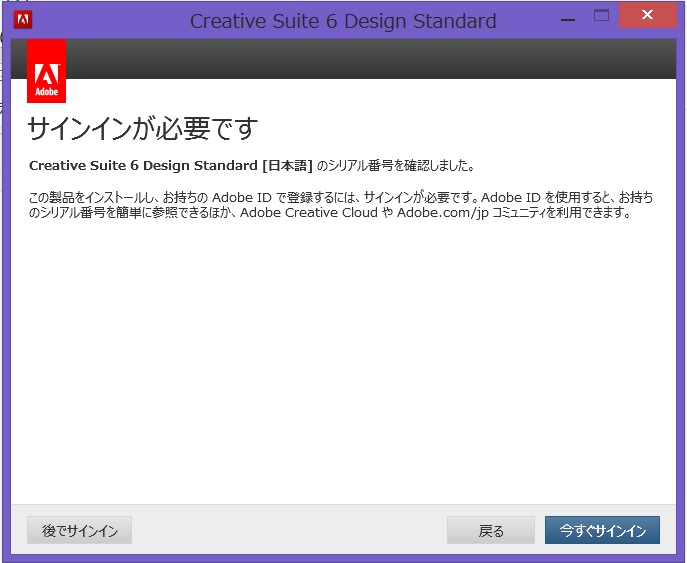Minimize the installer window

(x=568, y=20)
